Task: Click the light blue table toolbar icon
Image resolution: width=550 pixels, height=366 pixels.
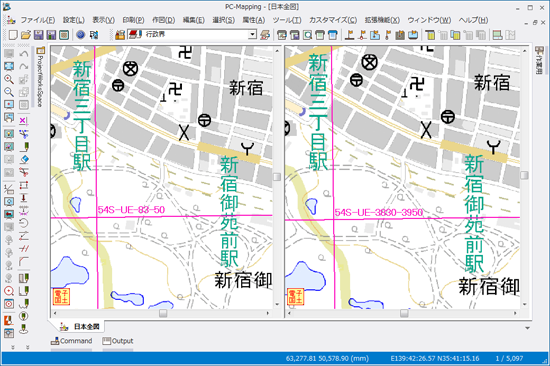Action: [x=333, y=35]
